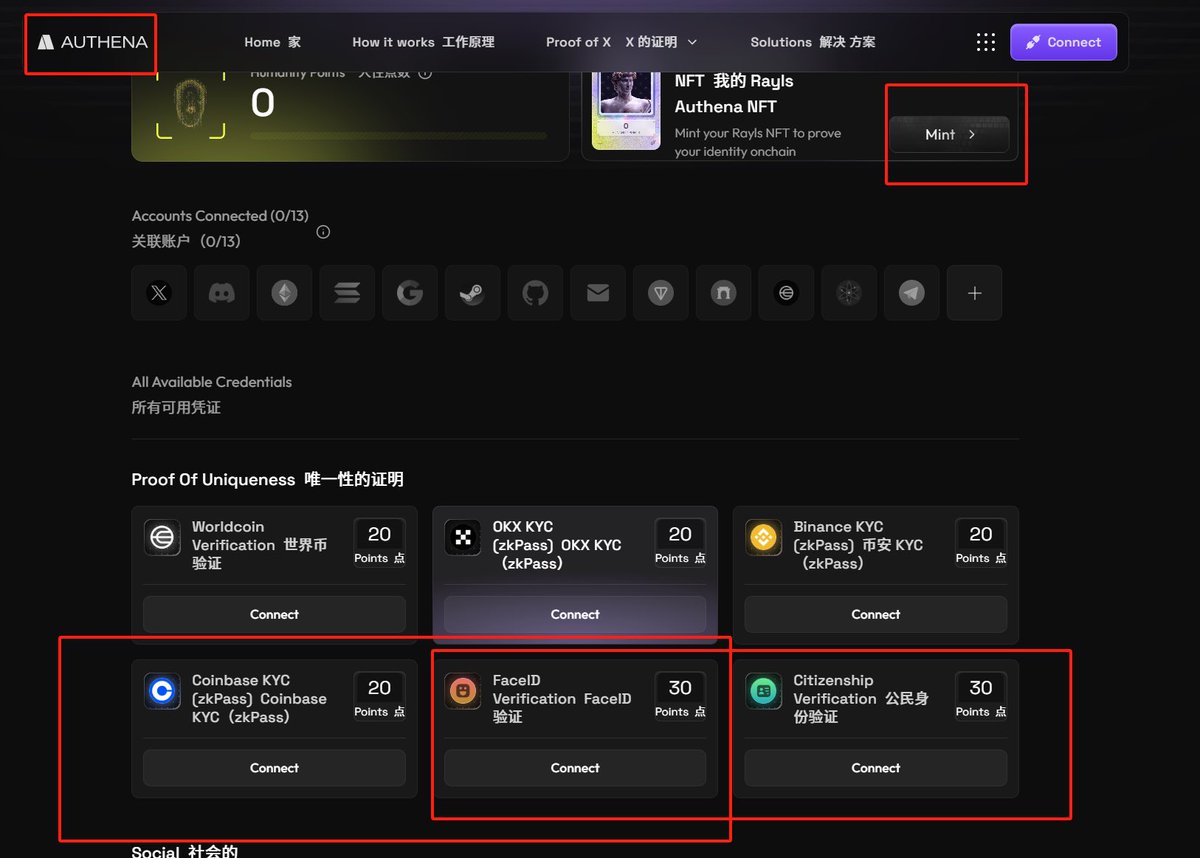This screenshot has width=1200, height=858.
Task: Connect the Solana wallet icon
Action: [347, 293]
